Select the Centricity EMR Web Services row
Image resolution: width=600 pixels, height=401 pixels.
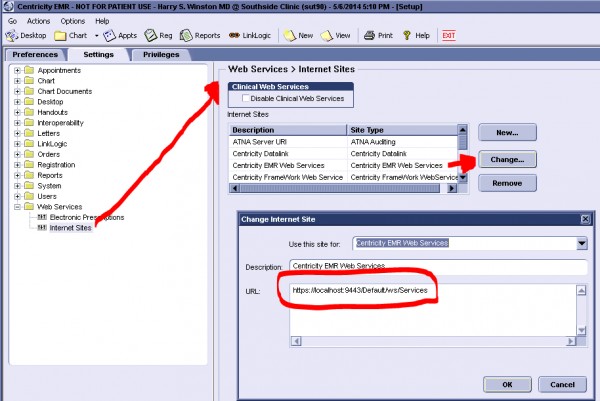click(x=343, y=165)
